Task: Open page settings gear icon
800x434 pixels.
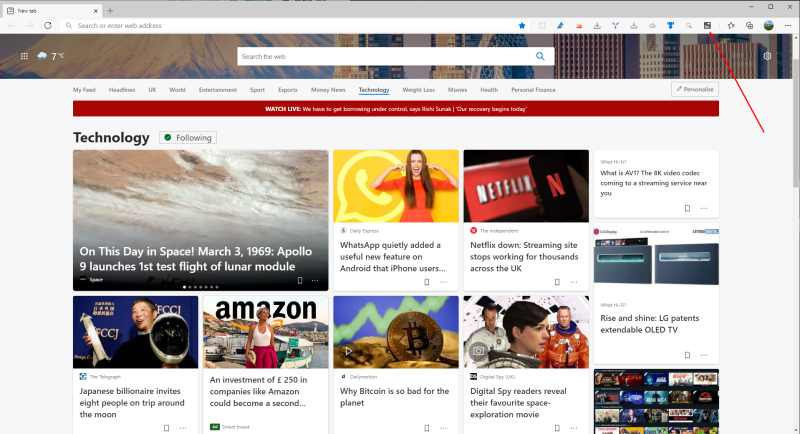Action: (767, 56)
